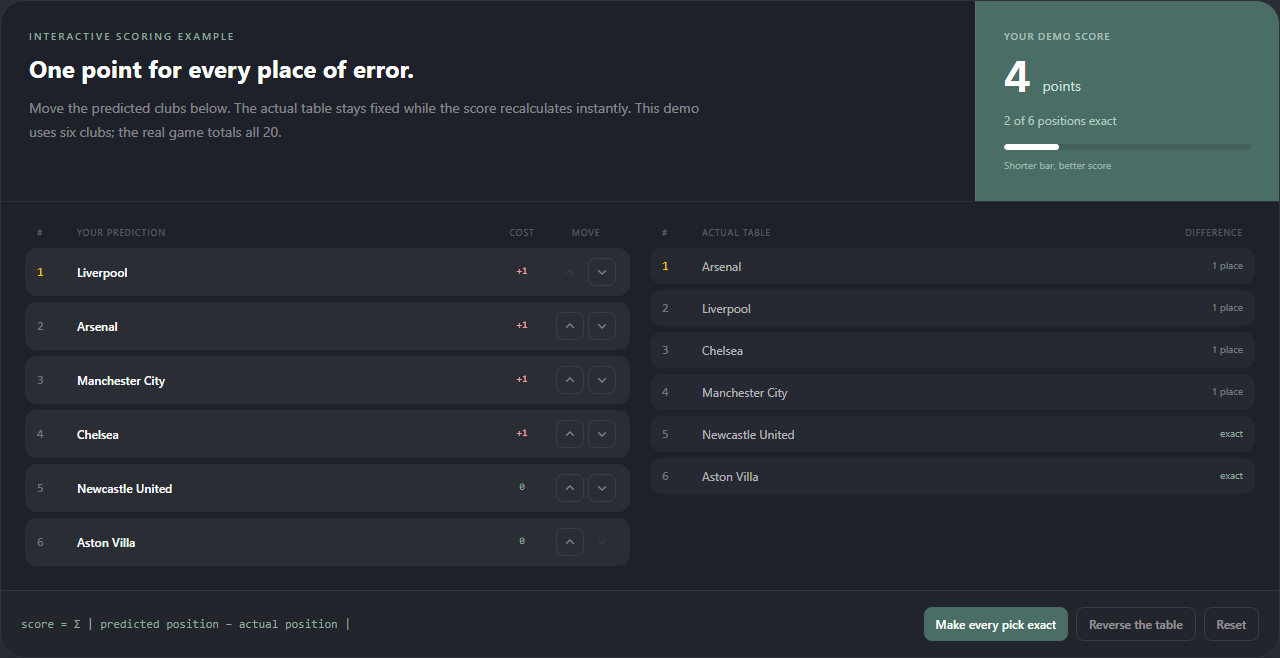Click '2 of 6 positions exact' text
This screenshot has width=1280, height=658.
(1060, 121)
